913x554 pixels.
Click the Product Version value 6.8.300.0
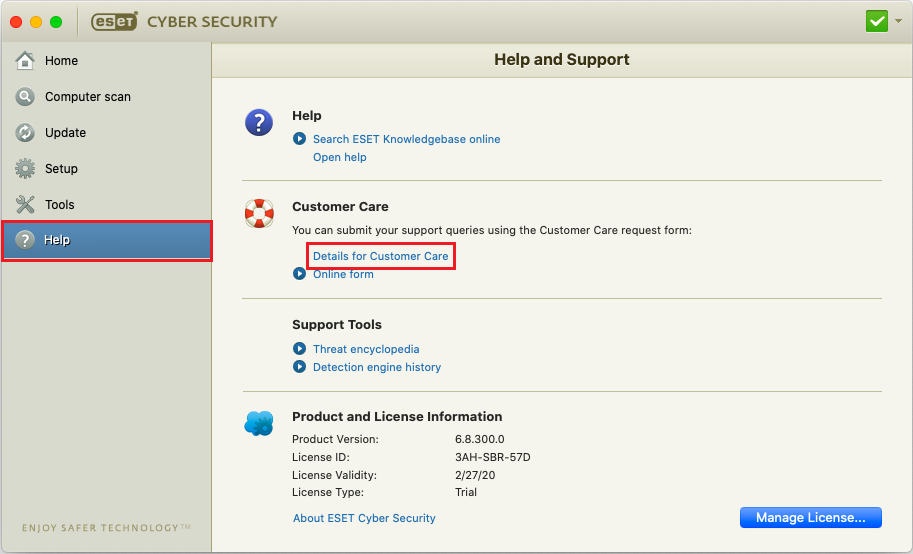[x=479, y=439]
